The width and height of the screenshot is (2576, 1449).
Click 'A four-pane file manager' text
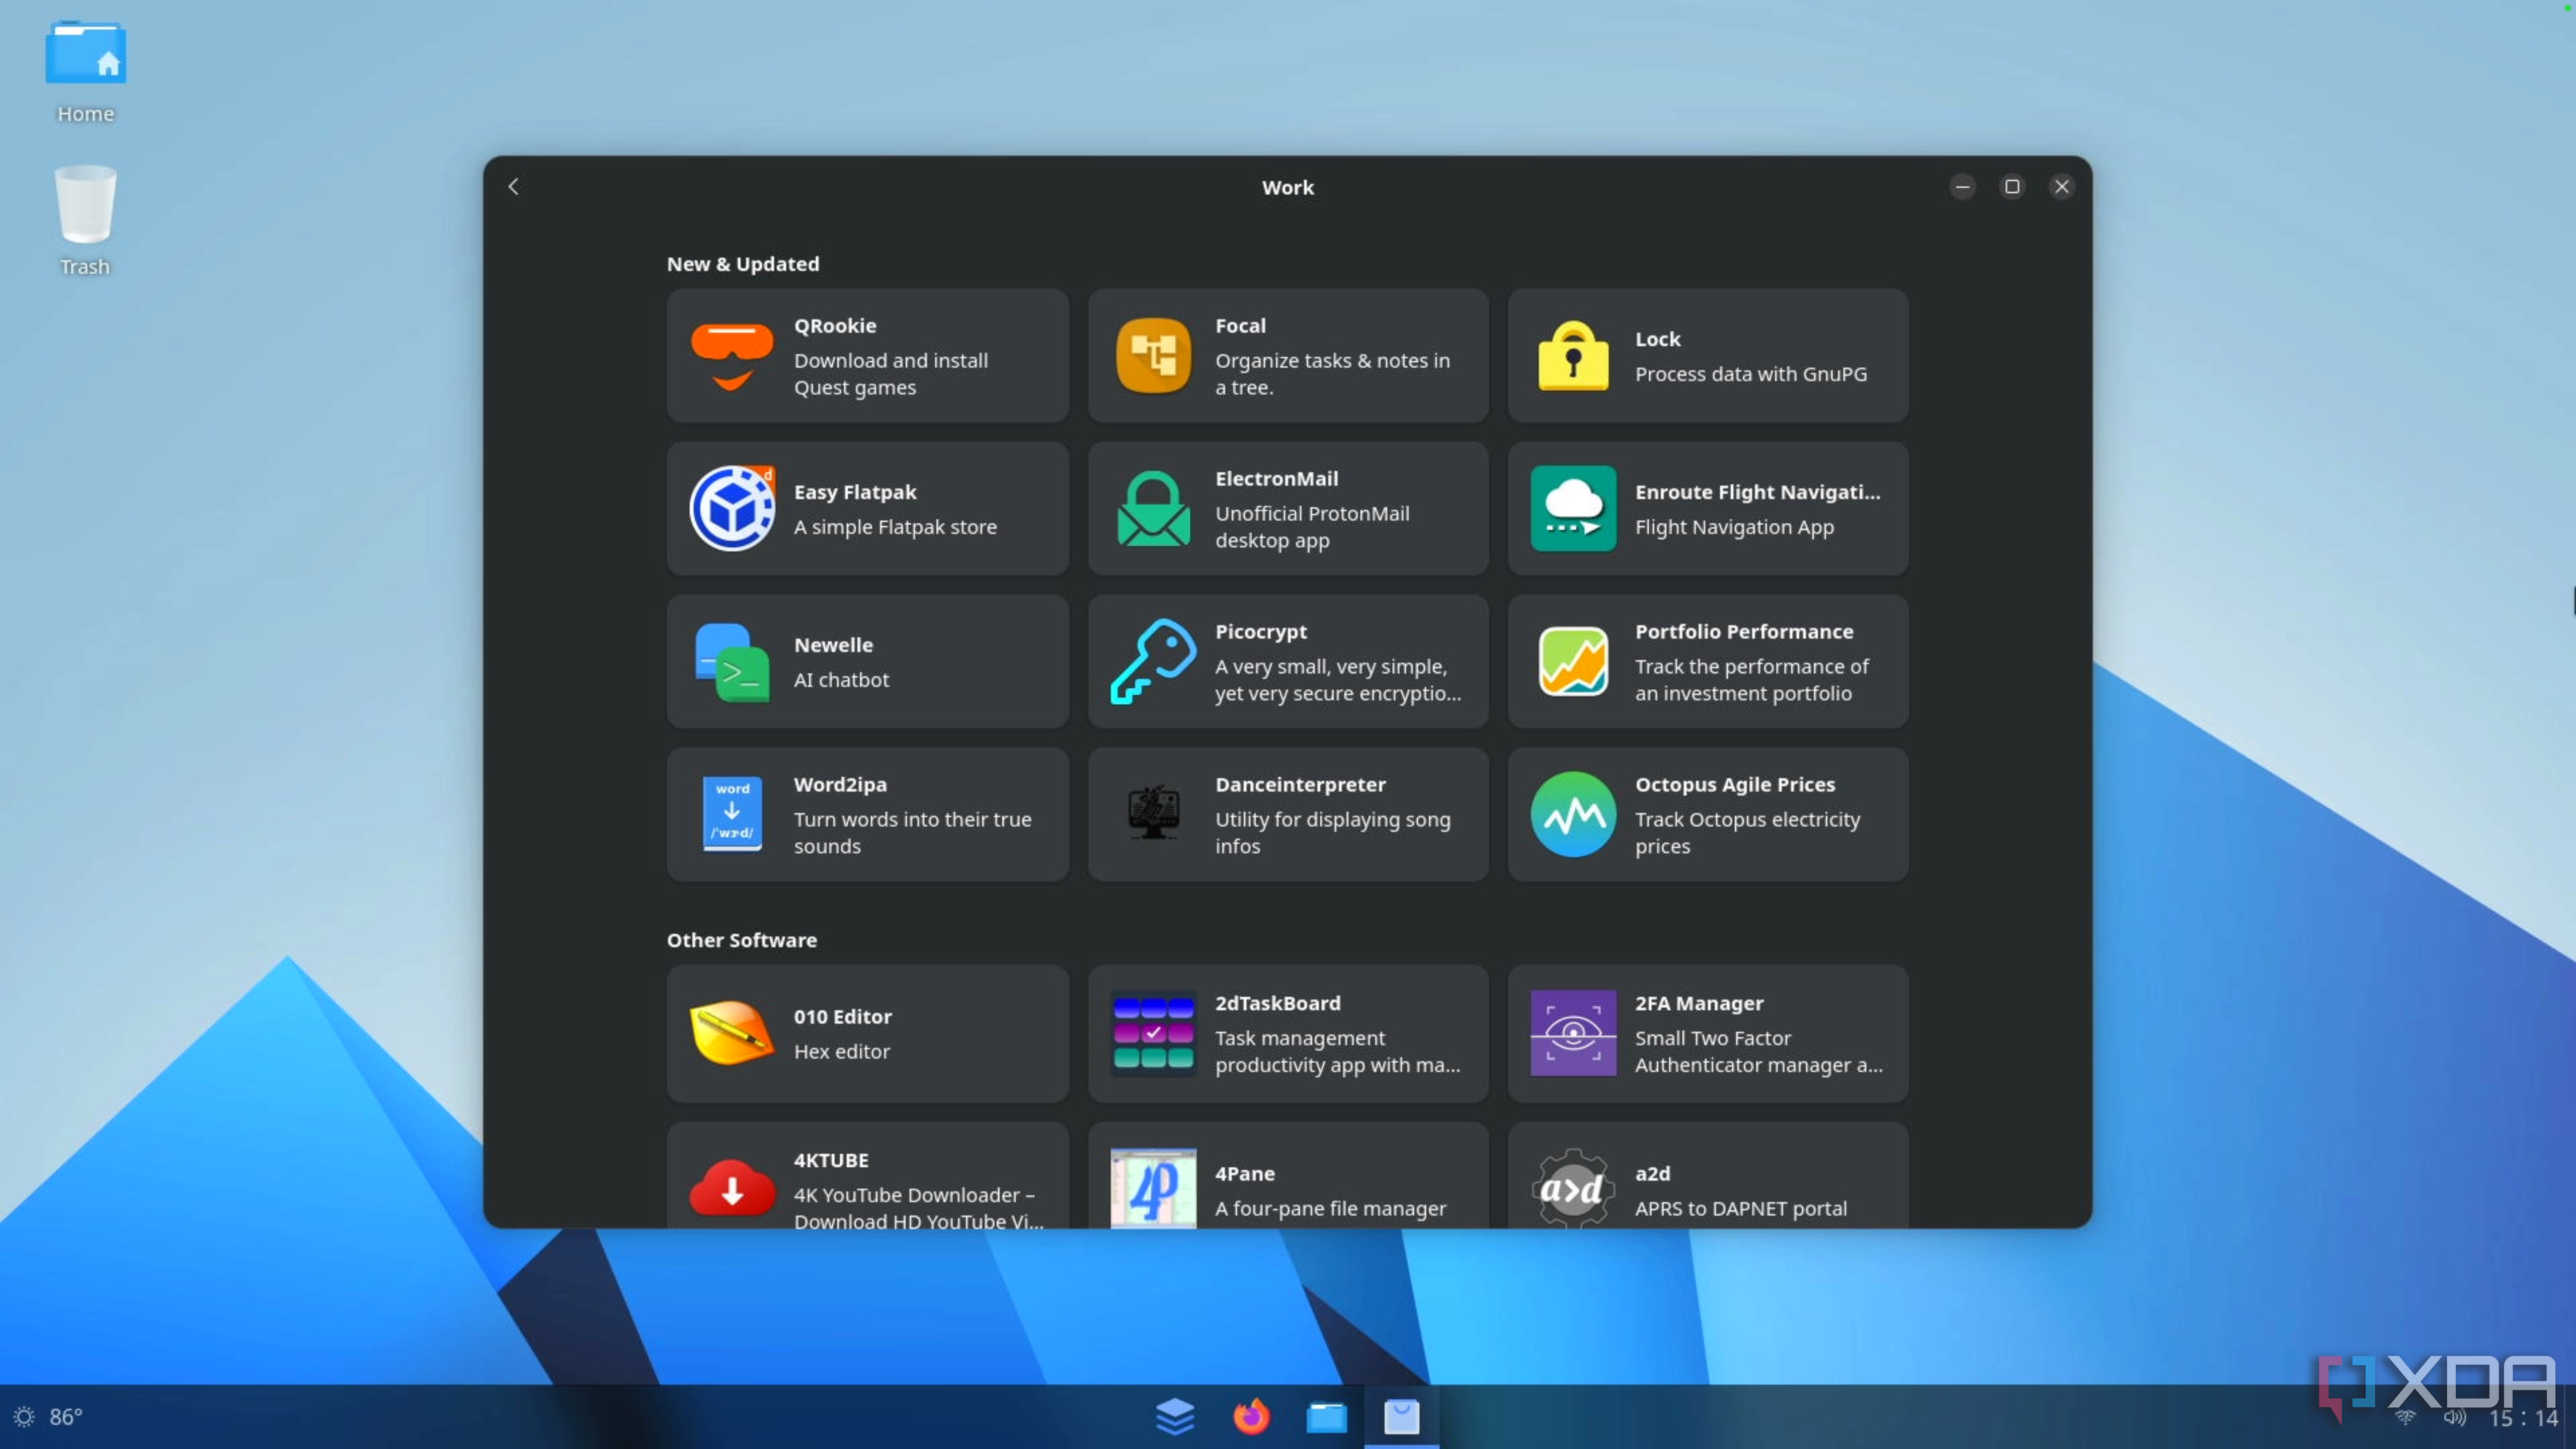[x=1330, y=1208]
